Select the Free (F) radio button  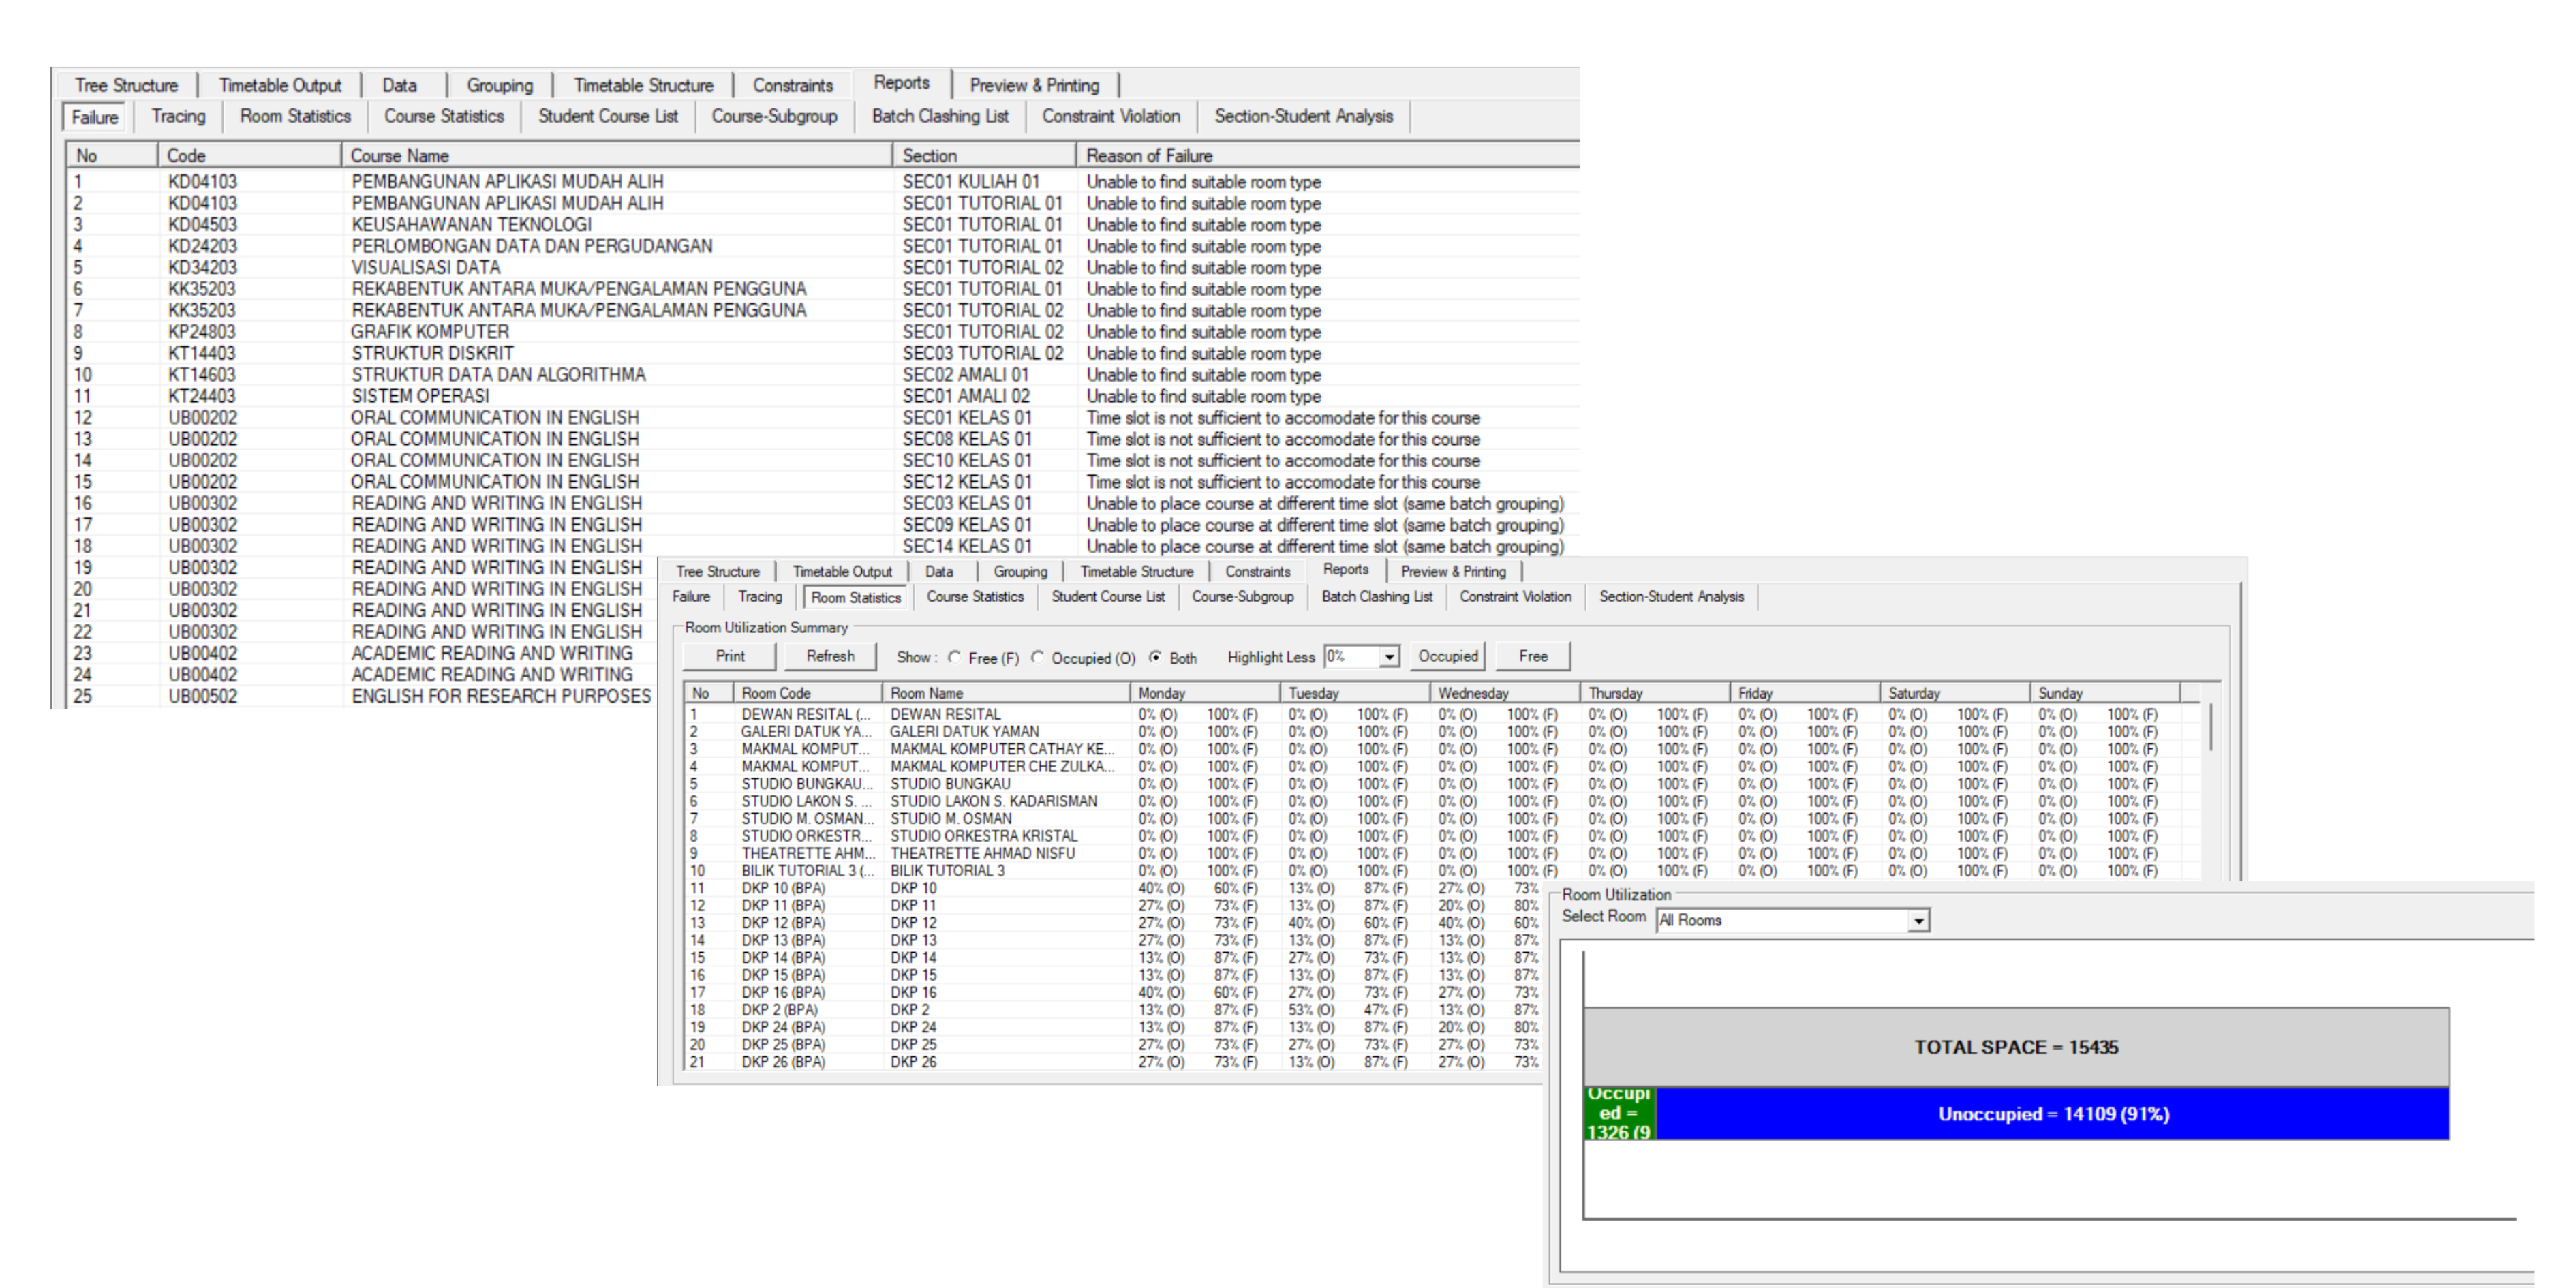click(x=955, y=657)
